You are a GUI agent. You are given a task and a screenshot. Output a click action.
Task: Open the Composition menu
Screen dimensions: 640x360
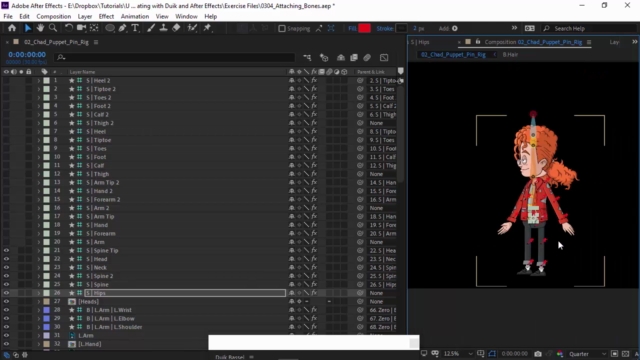pyautogui.click(x=53, y=16)
